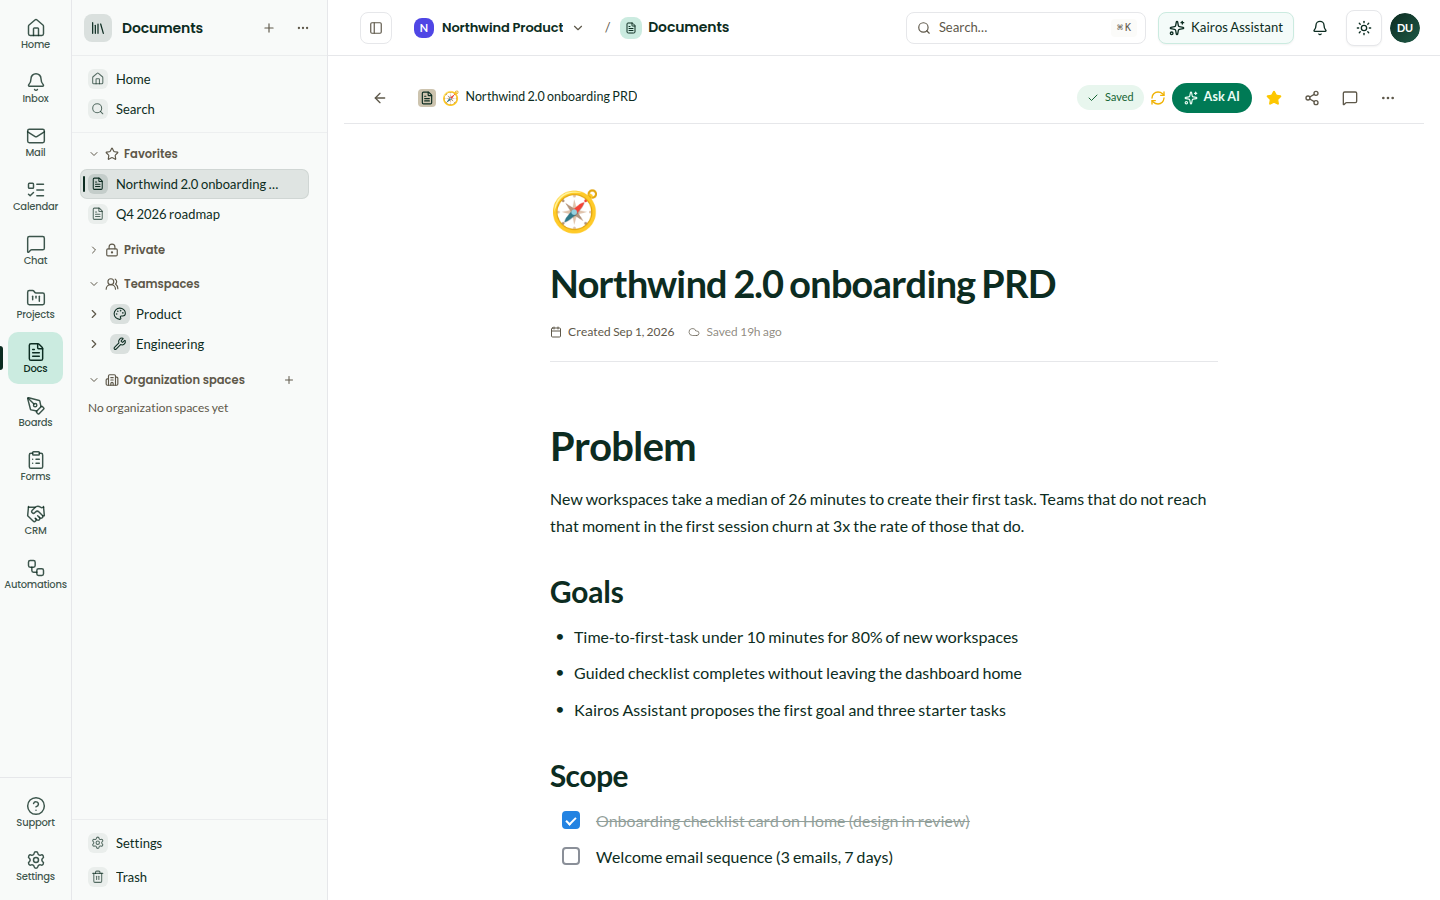This screenshot has width=1440, height=900.
Task: Share the document using the share icon
Action: 1312,98
